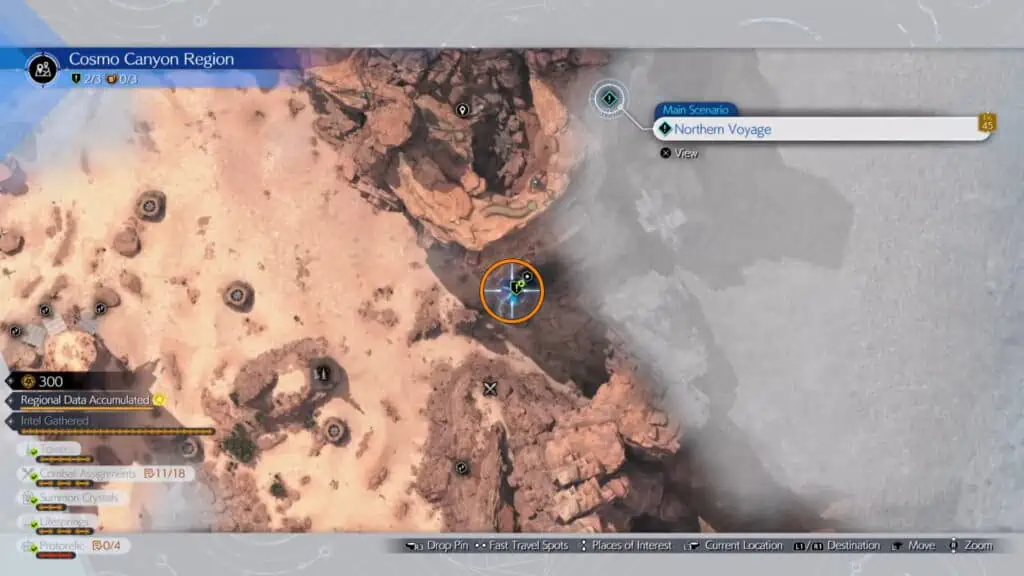
Task: Click the 2/3 counter under the region title
Action: (92, 79)
